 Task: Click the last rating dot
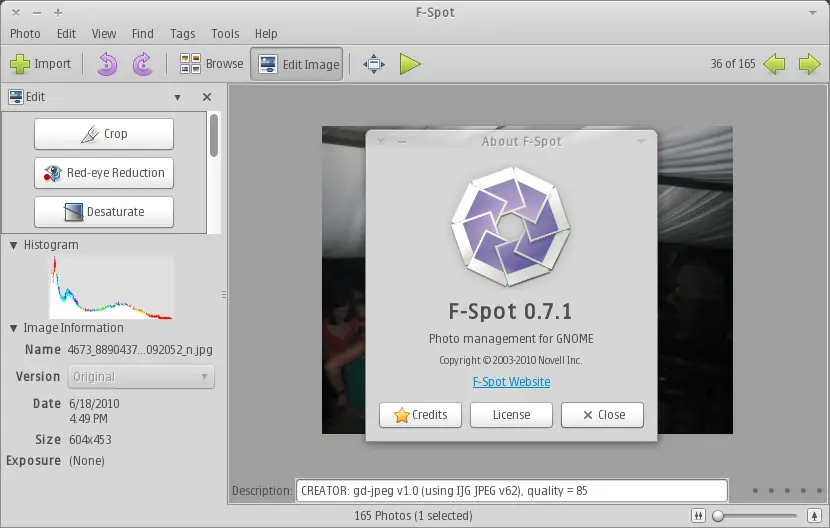click(819, 490)
